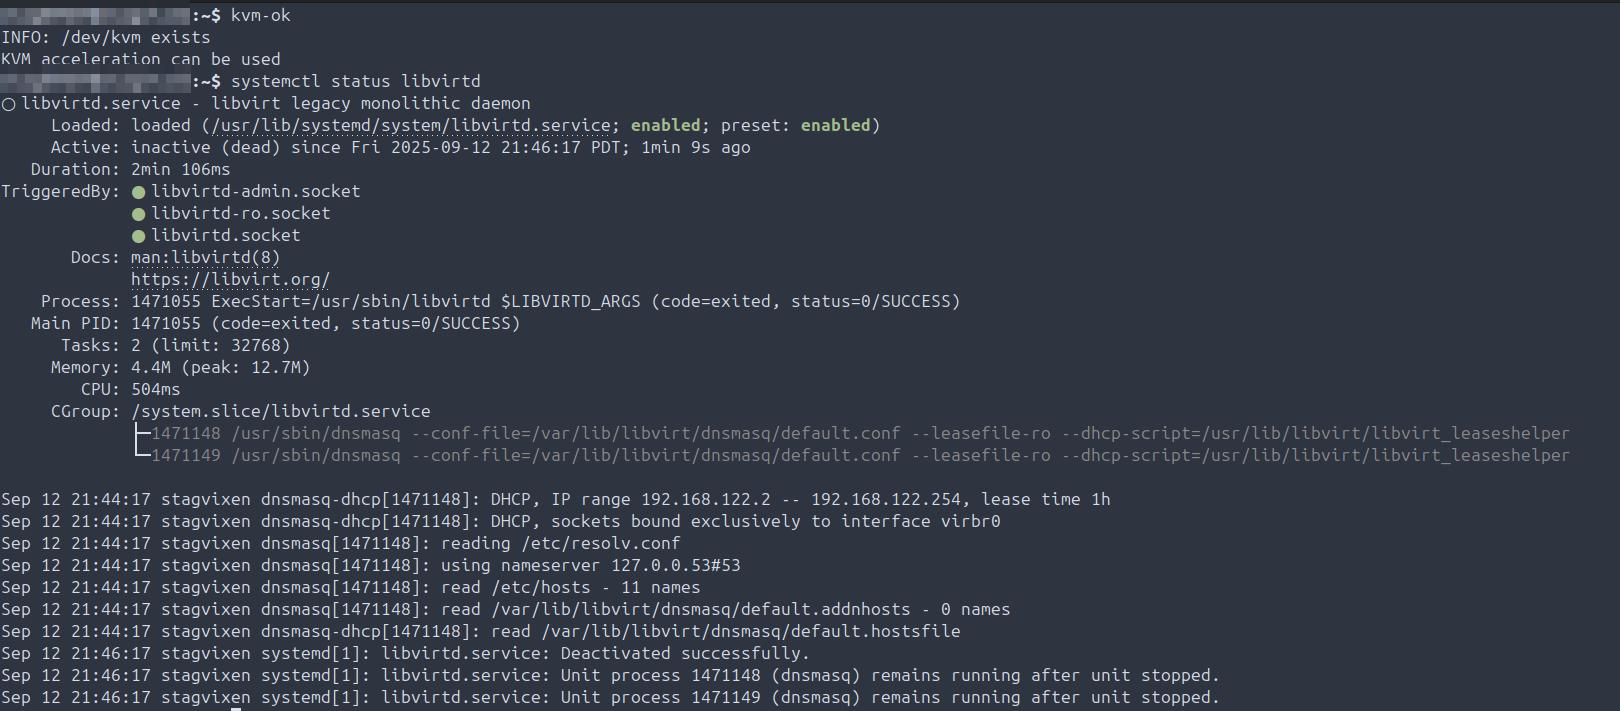The image size is (1620, 711).
Task: Click the libvirtd-ro.socket trigger name
Action: 240,214
